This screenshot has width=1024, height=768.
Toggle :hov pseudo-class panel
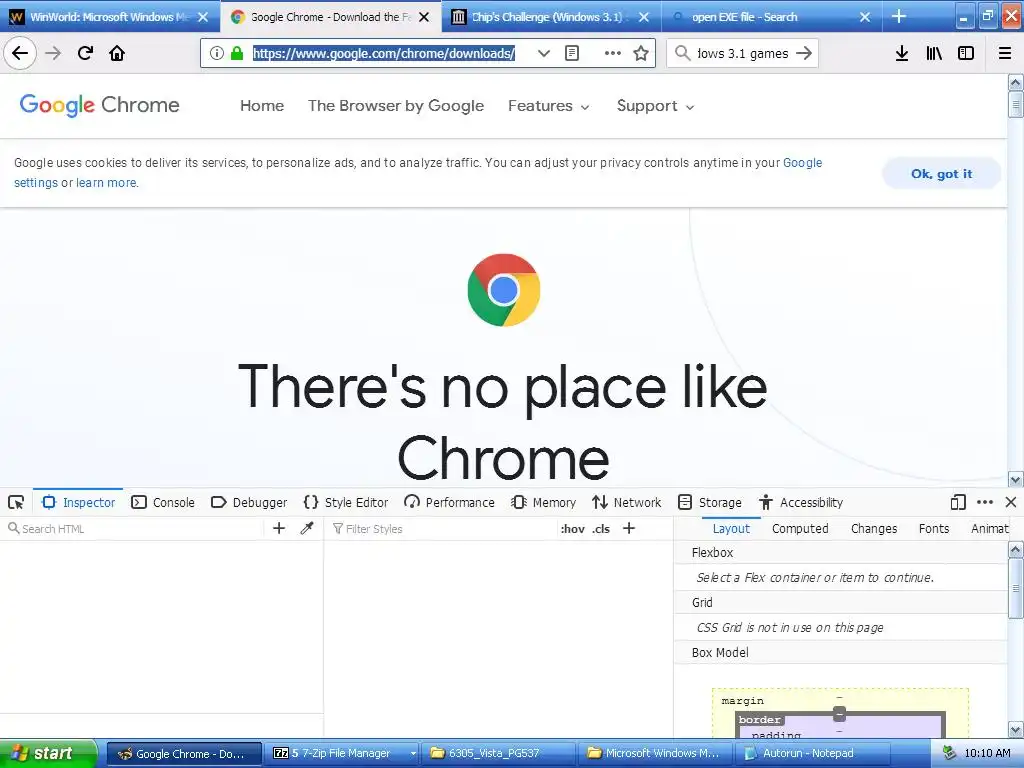(573, 529)
